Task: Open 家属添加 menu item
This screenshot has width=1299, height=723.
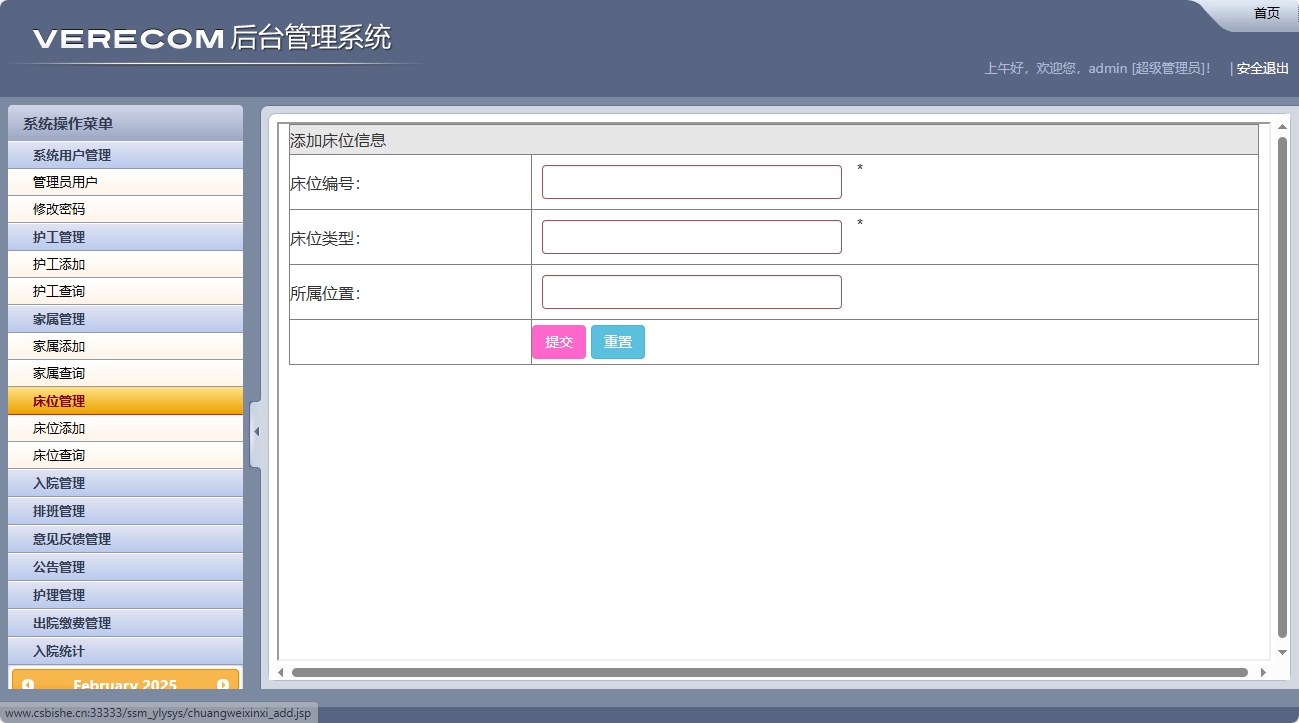Action: point(125,346)
